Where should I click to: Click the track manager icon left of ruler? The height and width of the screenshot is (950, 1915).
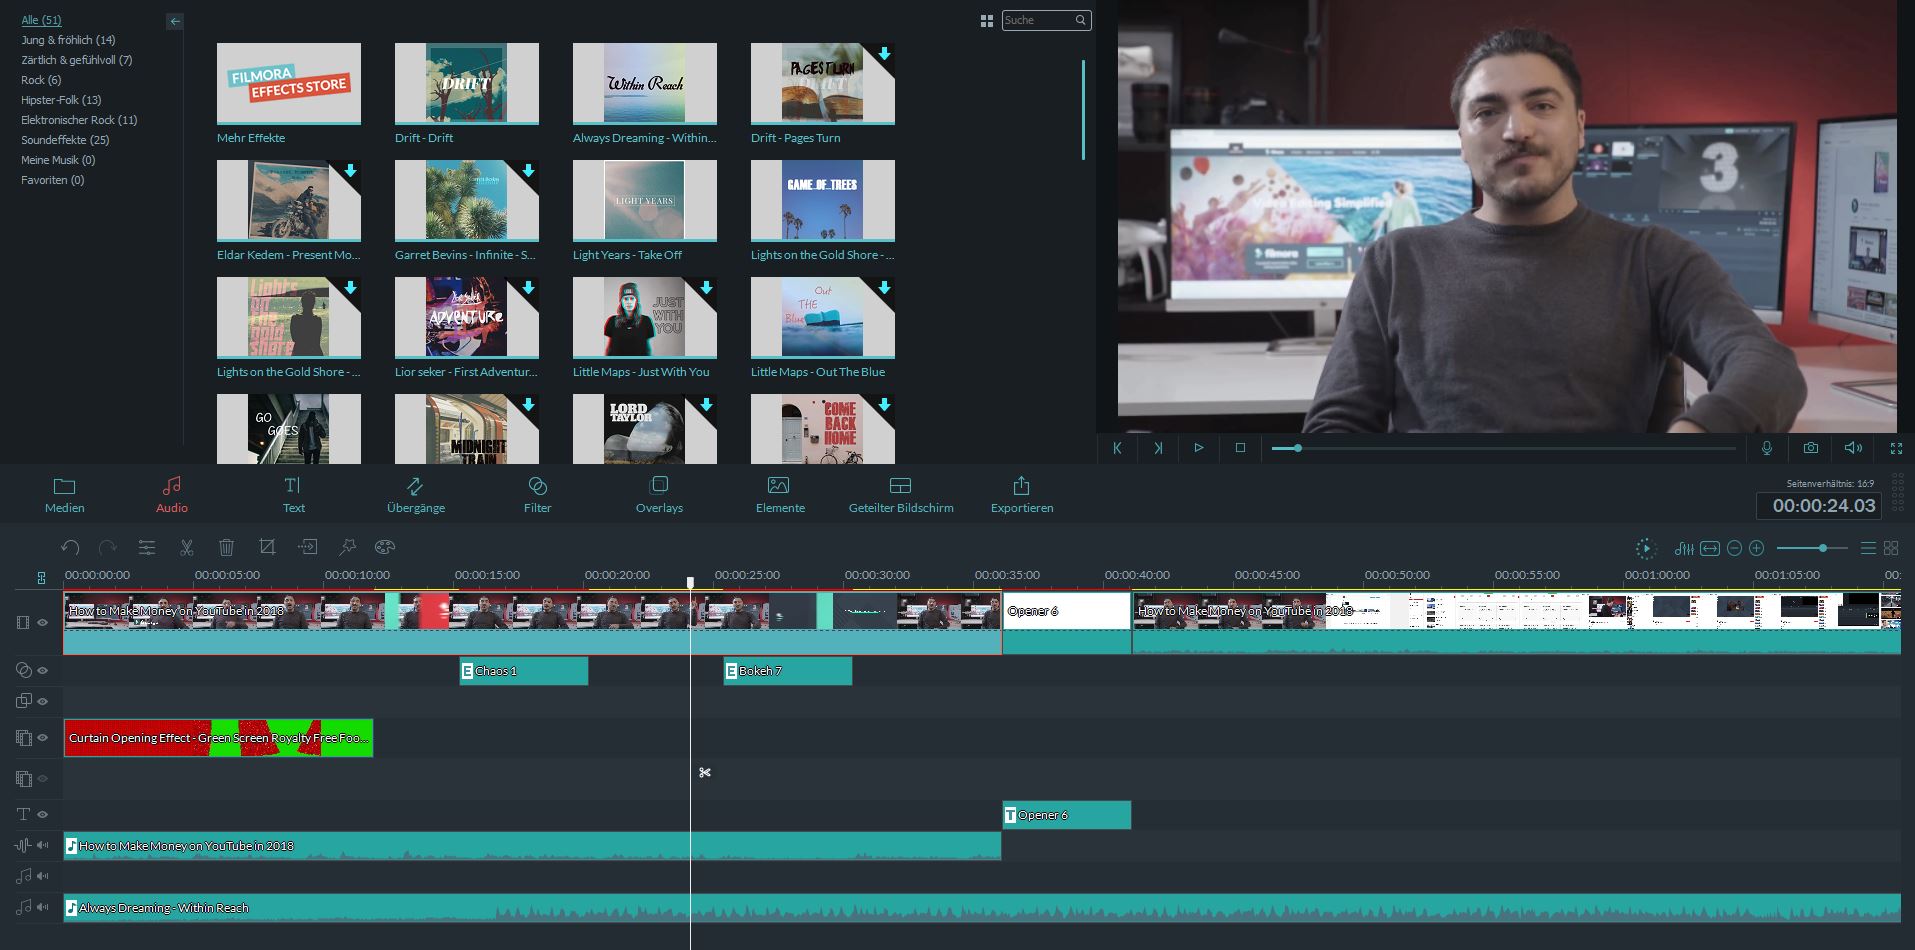tap(41, 577)
